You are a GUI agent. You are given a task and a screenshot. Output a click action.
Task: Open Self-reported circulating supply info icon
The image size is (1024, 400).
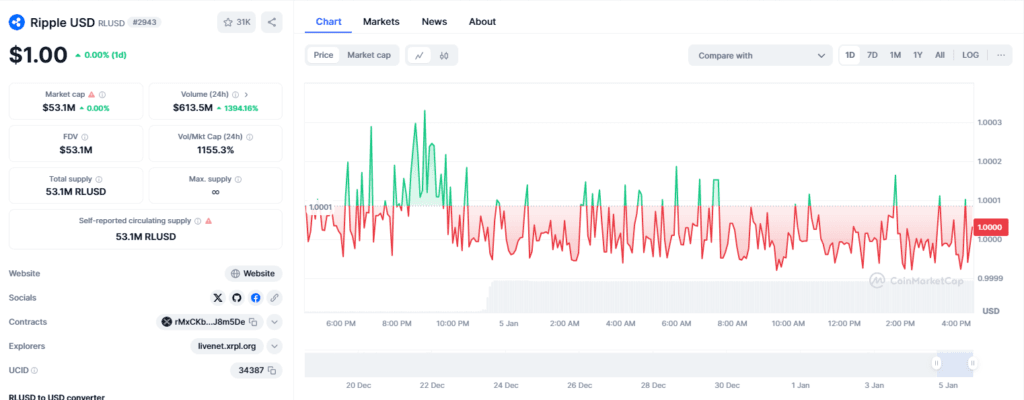point(197,221)
